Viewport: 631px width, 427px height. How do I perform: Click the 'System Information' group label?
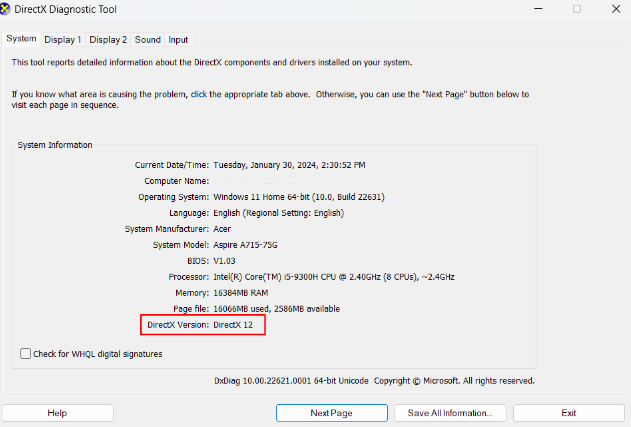click(x=55, y=145)
